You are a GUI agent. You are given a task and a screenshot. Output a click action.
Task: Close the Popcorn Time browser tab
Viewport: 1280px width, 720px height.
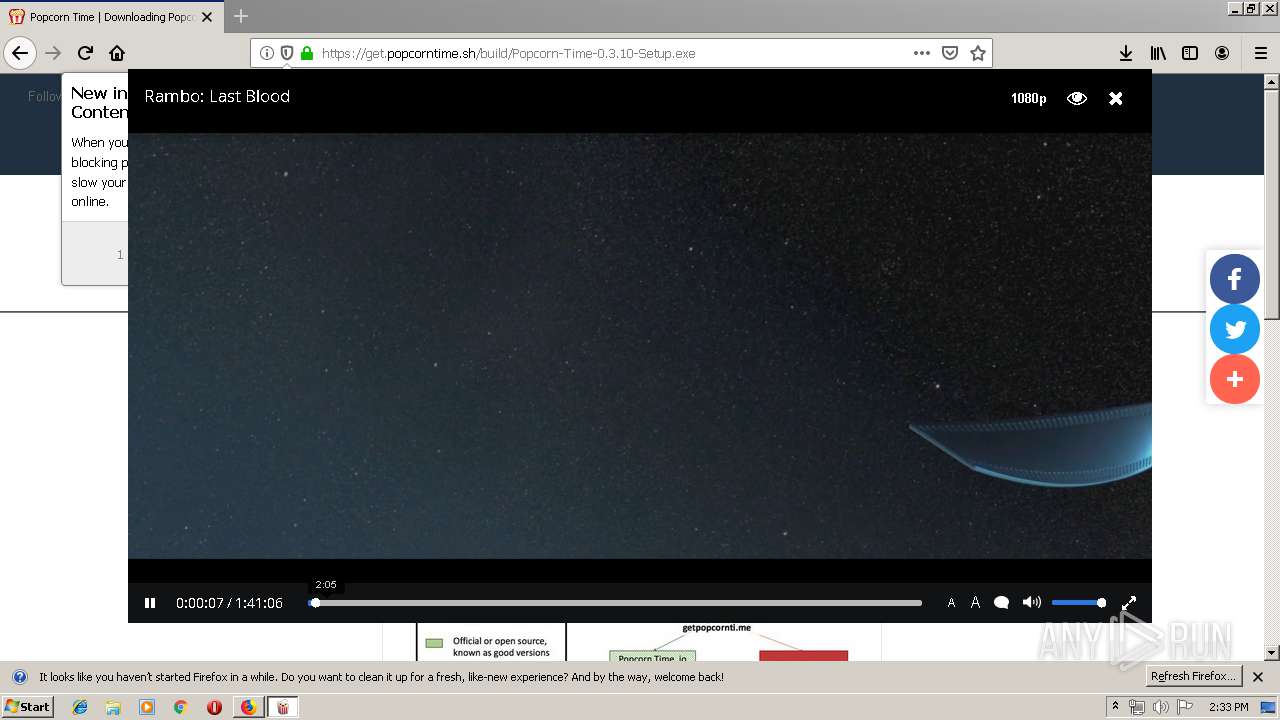(207, 17)
